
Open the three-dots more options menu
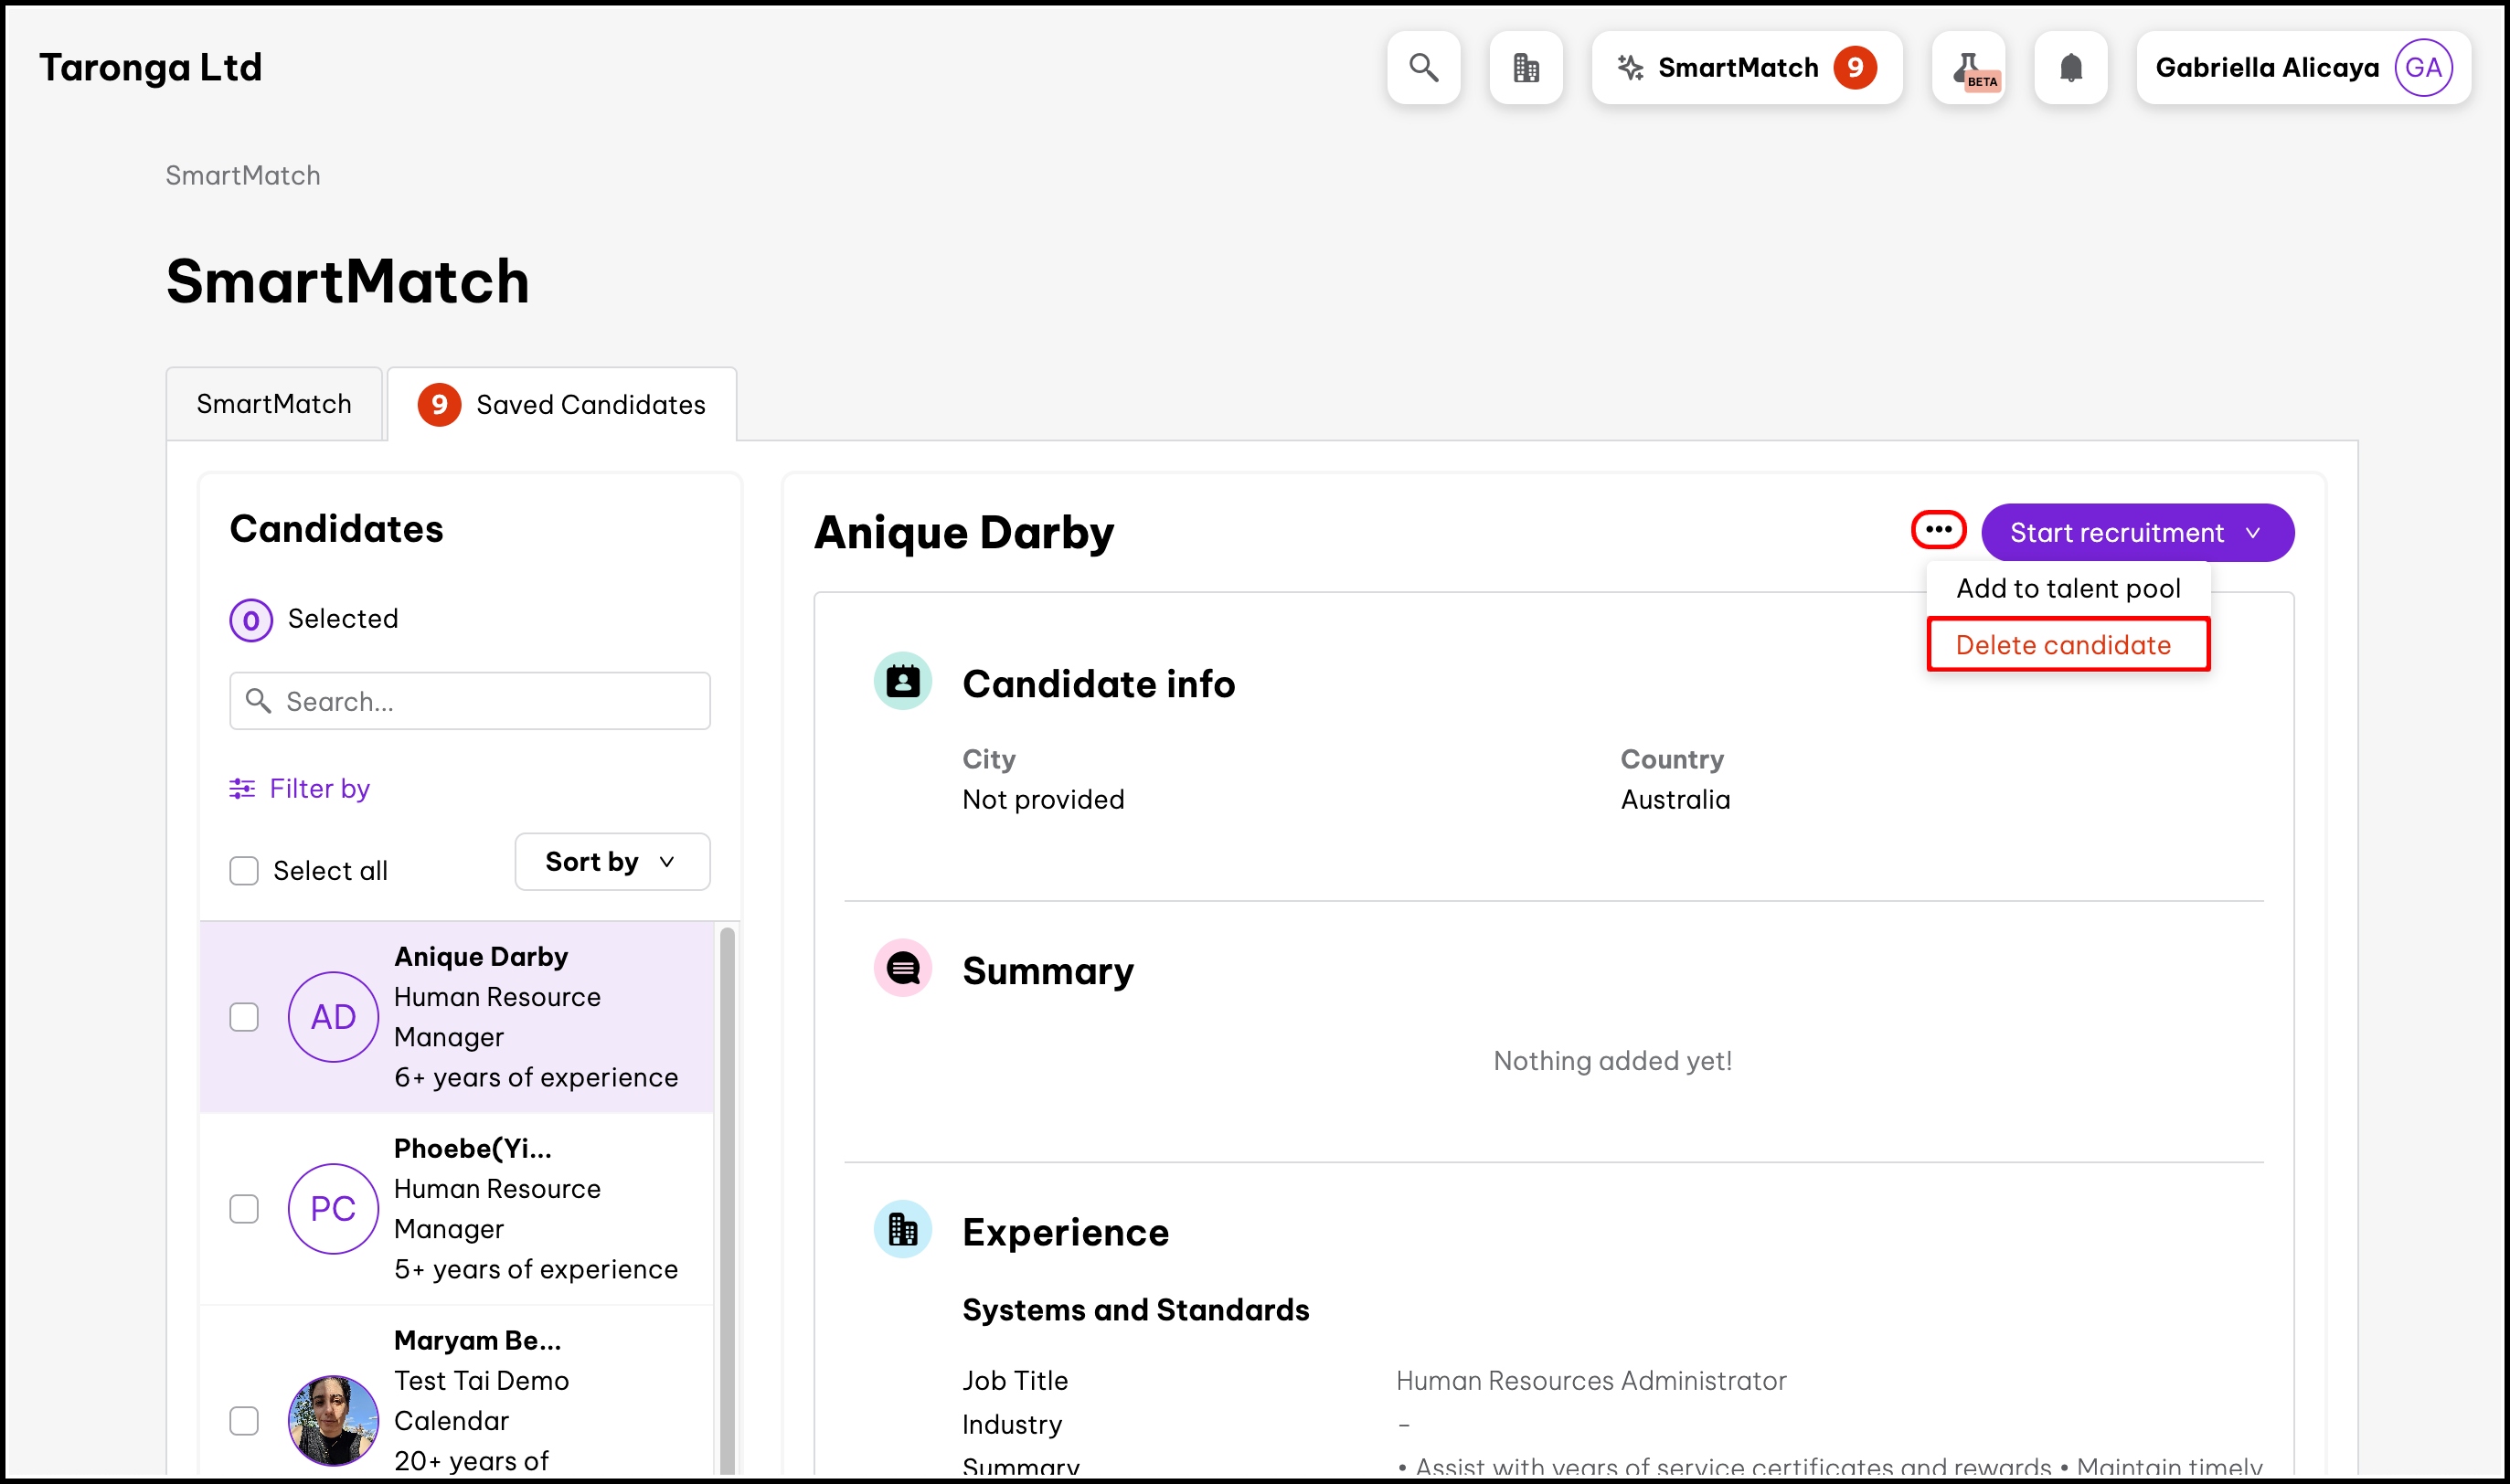pos(1938,530)
